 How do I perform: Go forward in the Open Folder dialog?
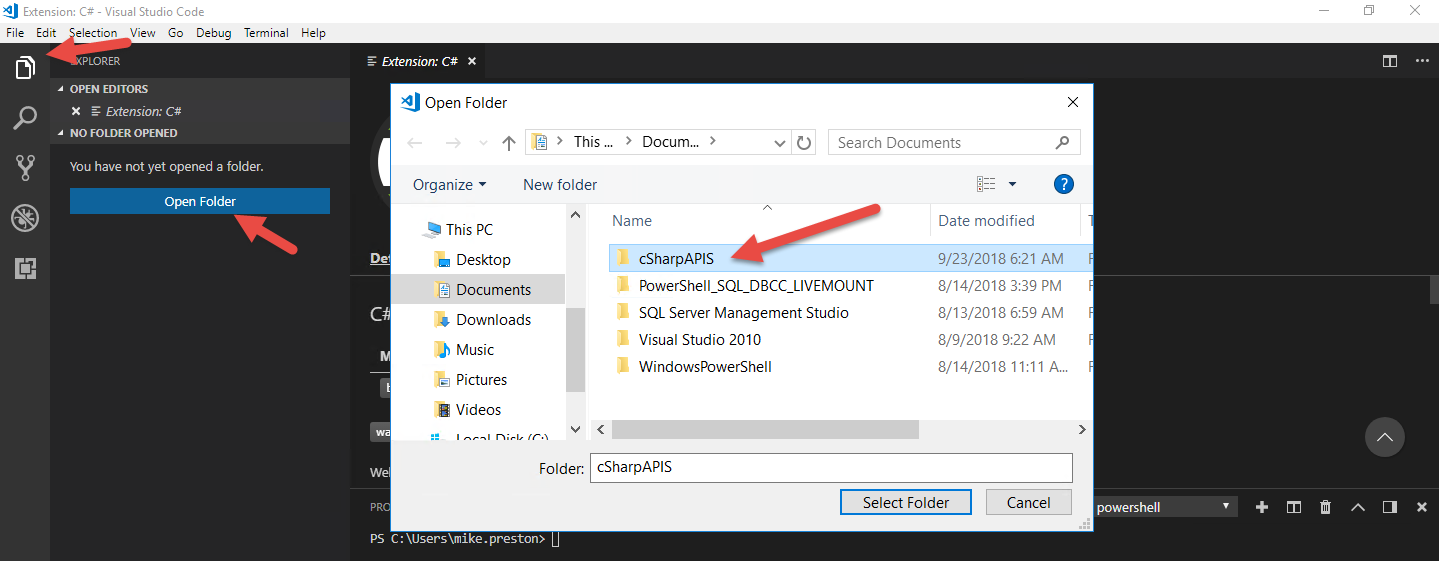452,143
